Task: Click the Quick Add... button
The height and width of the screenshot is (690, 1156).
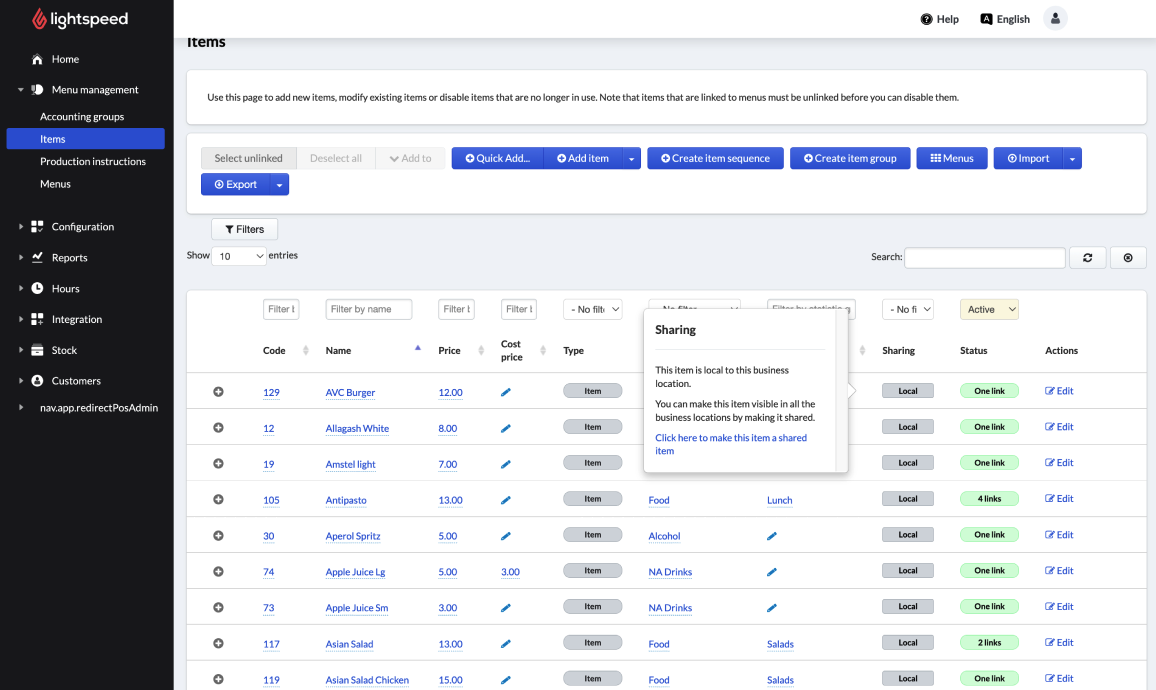Action: [498, 158]
